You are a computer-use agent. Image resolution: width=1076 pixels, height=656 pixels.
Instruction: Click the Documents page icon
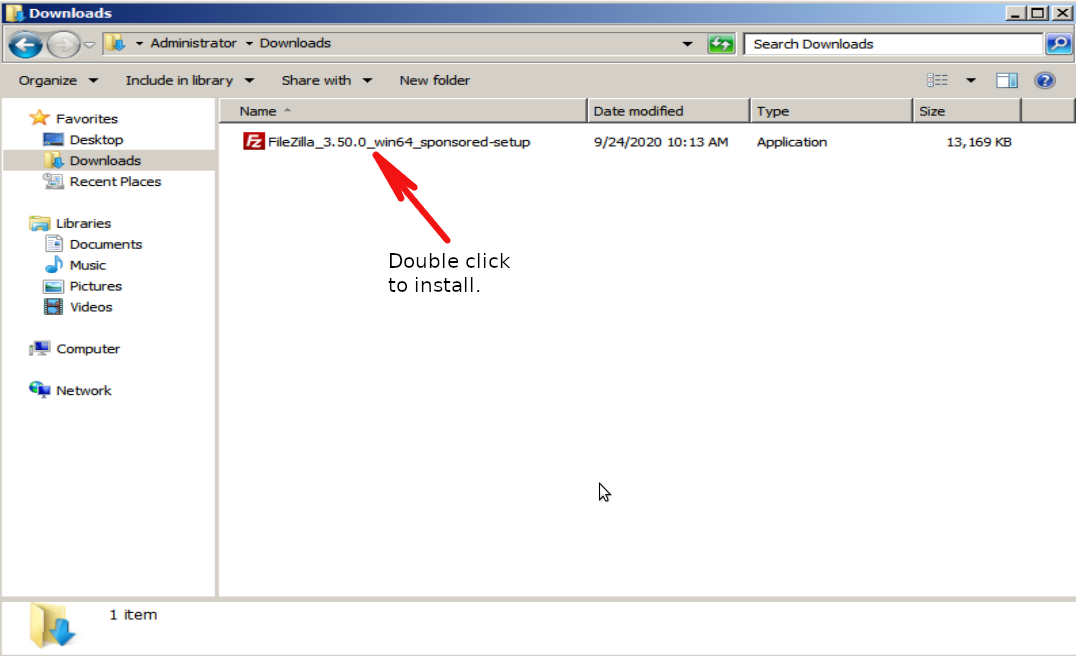(54, 244)
